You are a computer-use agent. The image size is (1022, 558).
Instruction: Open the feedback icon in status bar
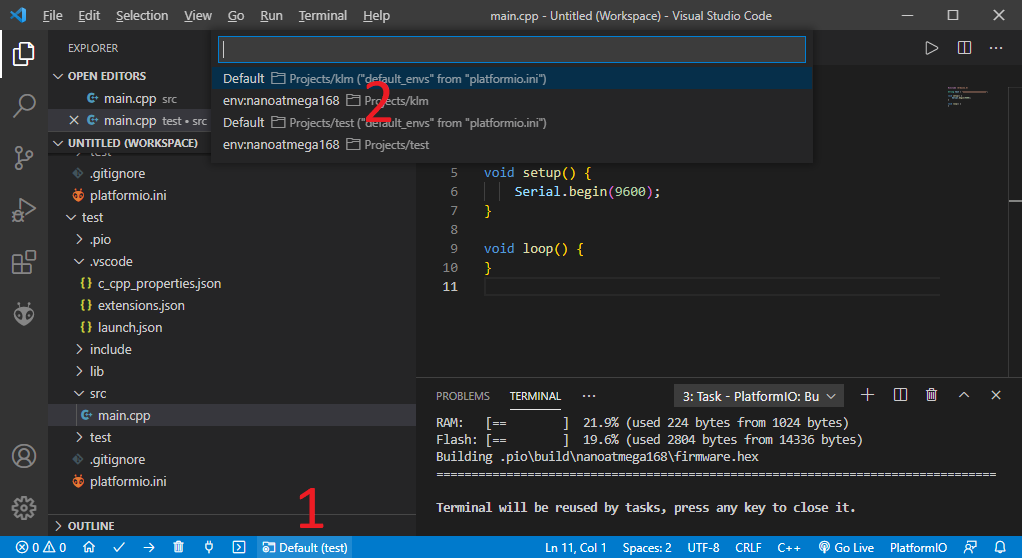tap(971, 548)
